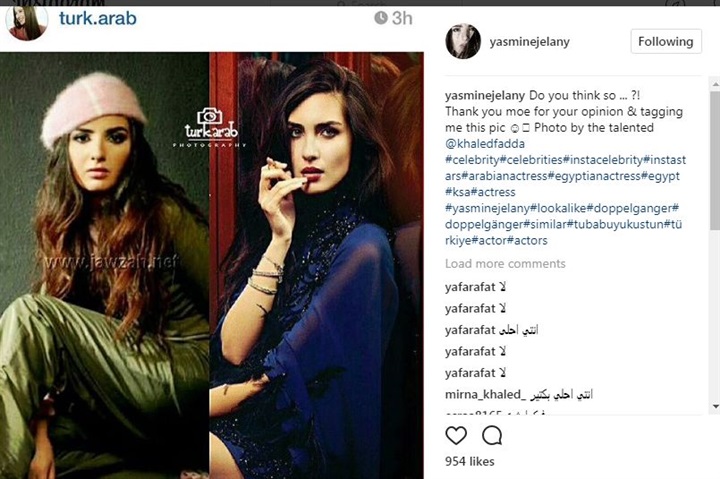
Task: Open first yafarafat commenter profile
Action: point(470,287)
